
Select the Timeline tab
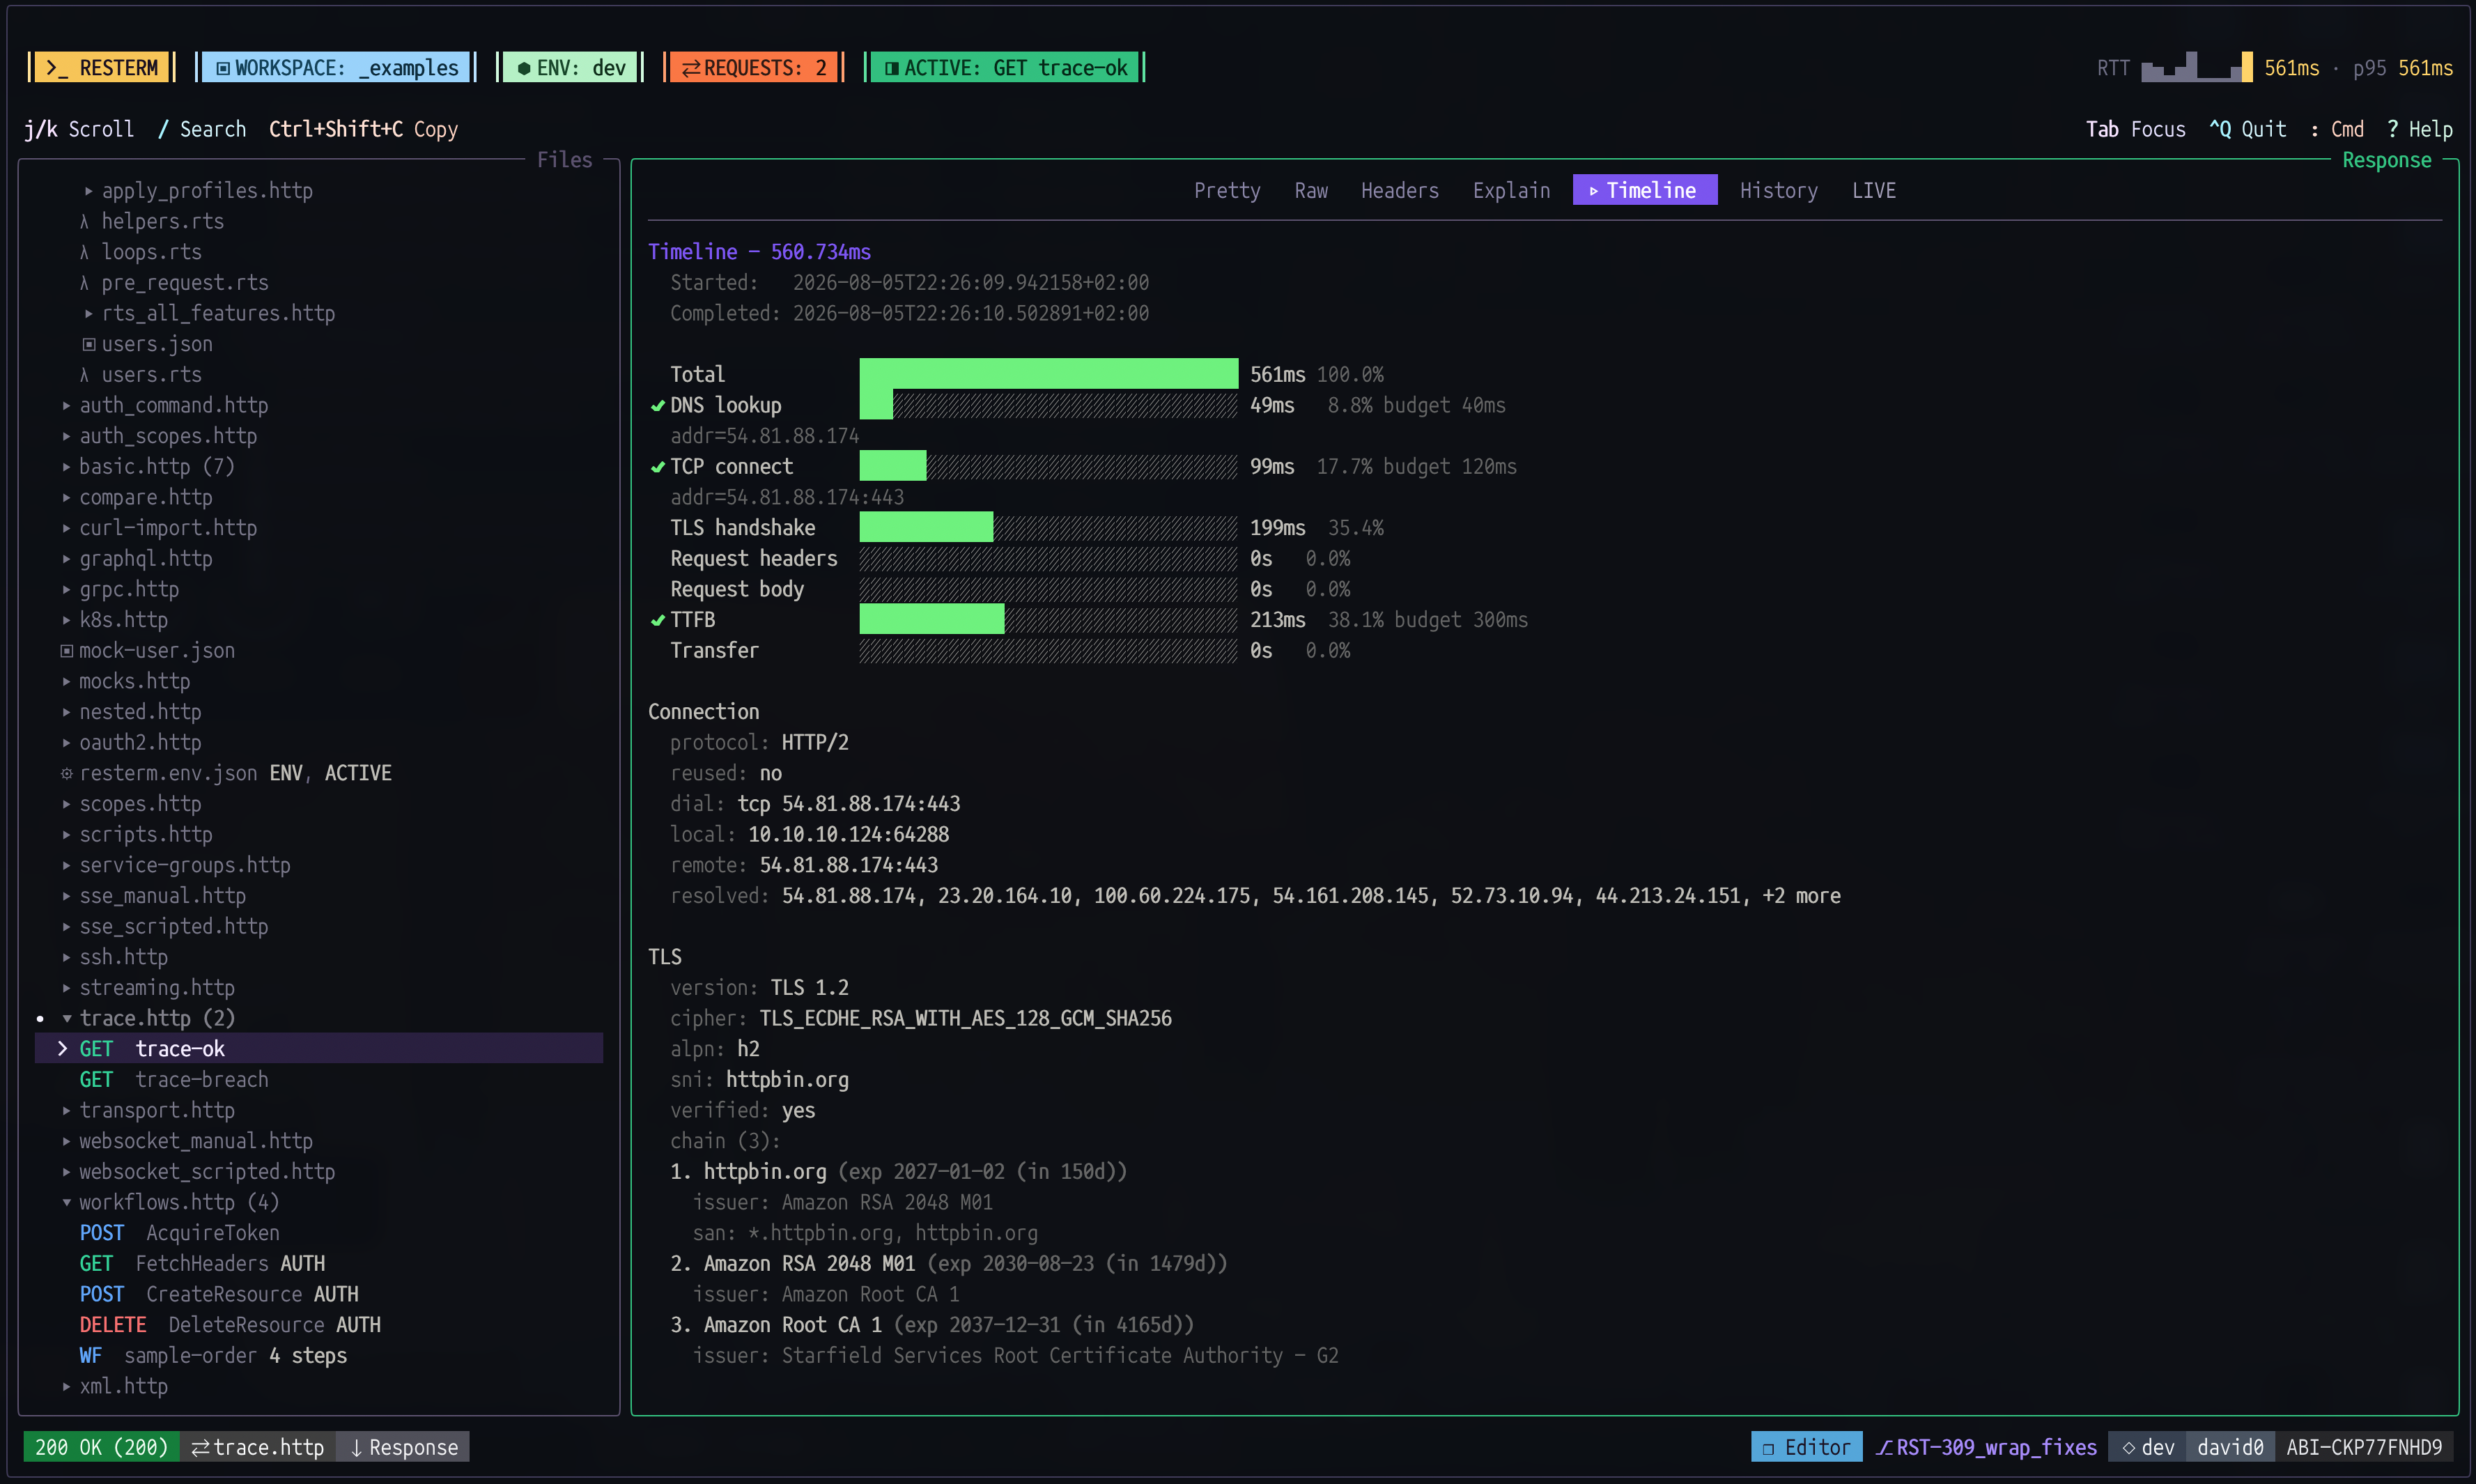pos(1644,190)
